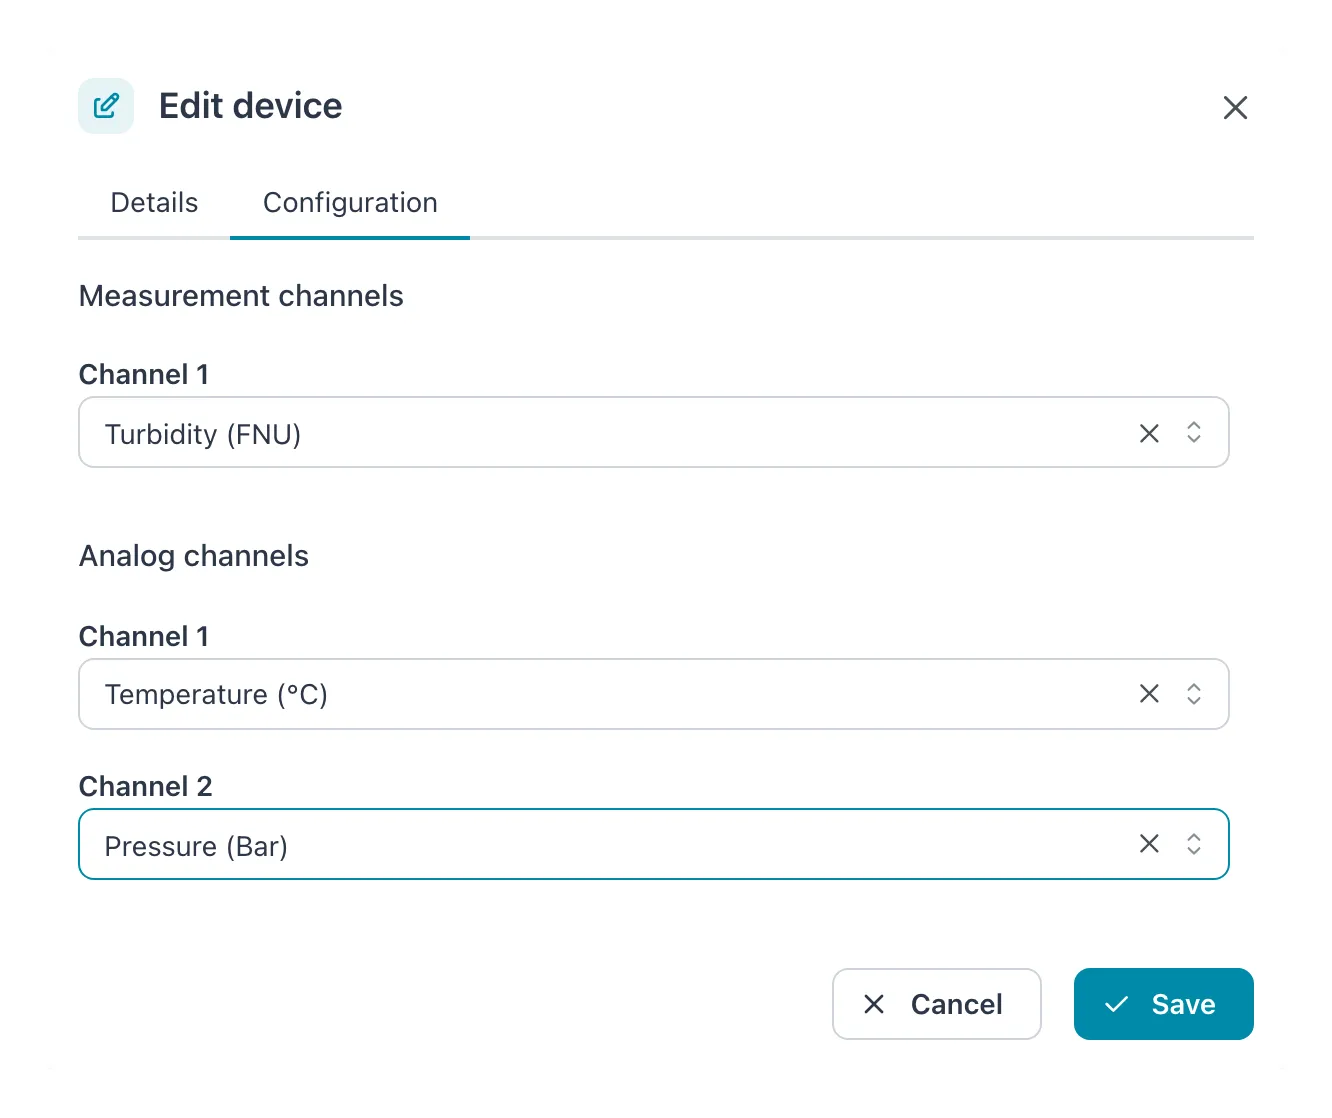The height and width of the screenshot is (1118, 1332).
Task: Click the Turbidity (FNU) field text
Action: tap(203, 434)
